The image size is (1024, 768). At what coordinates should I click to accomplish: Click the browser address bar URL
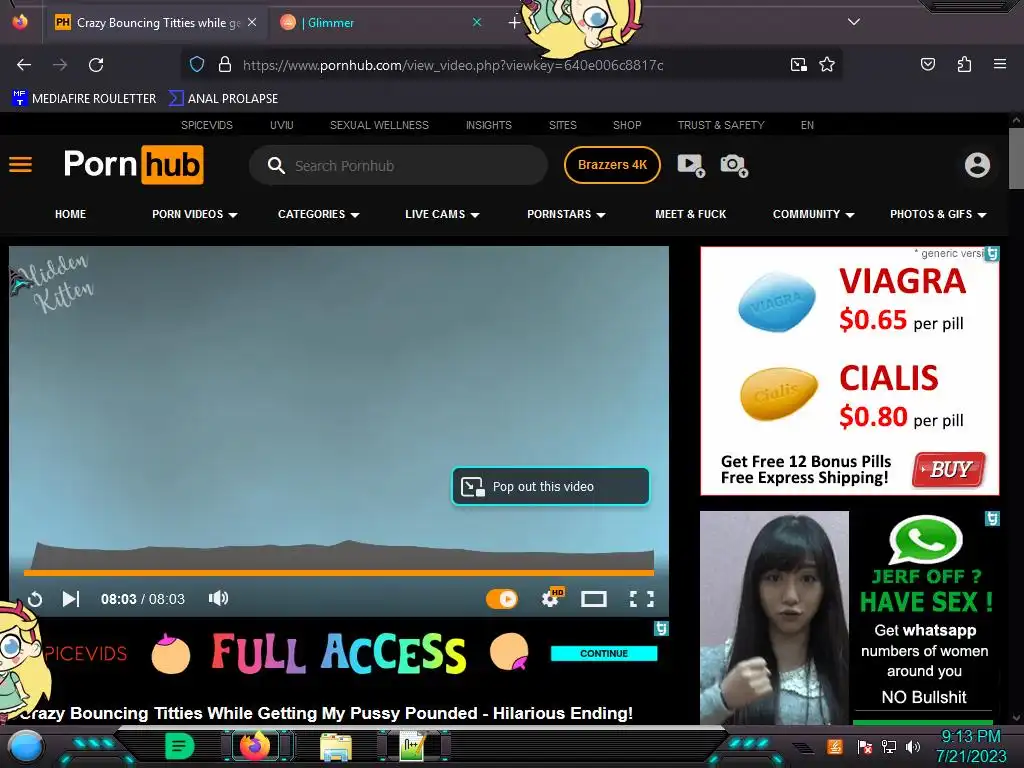[x=453, y=65]
